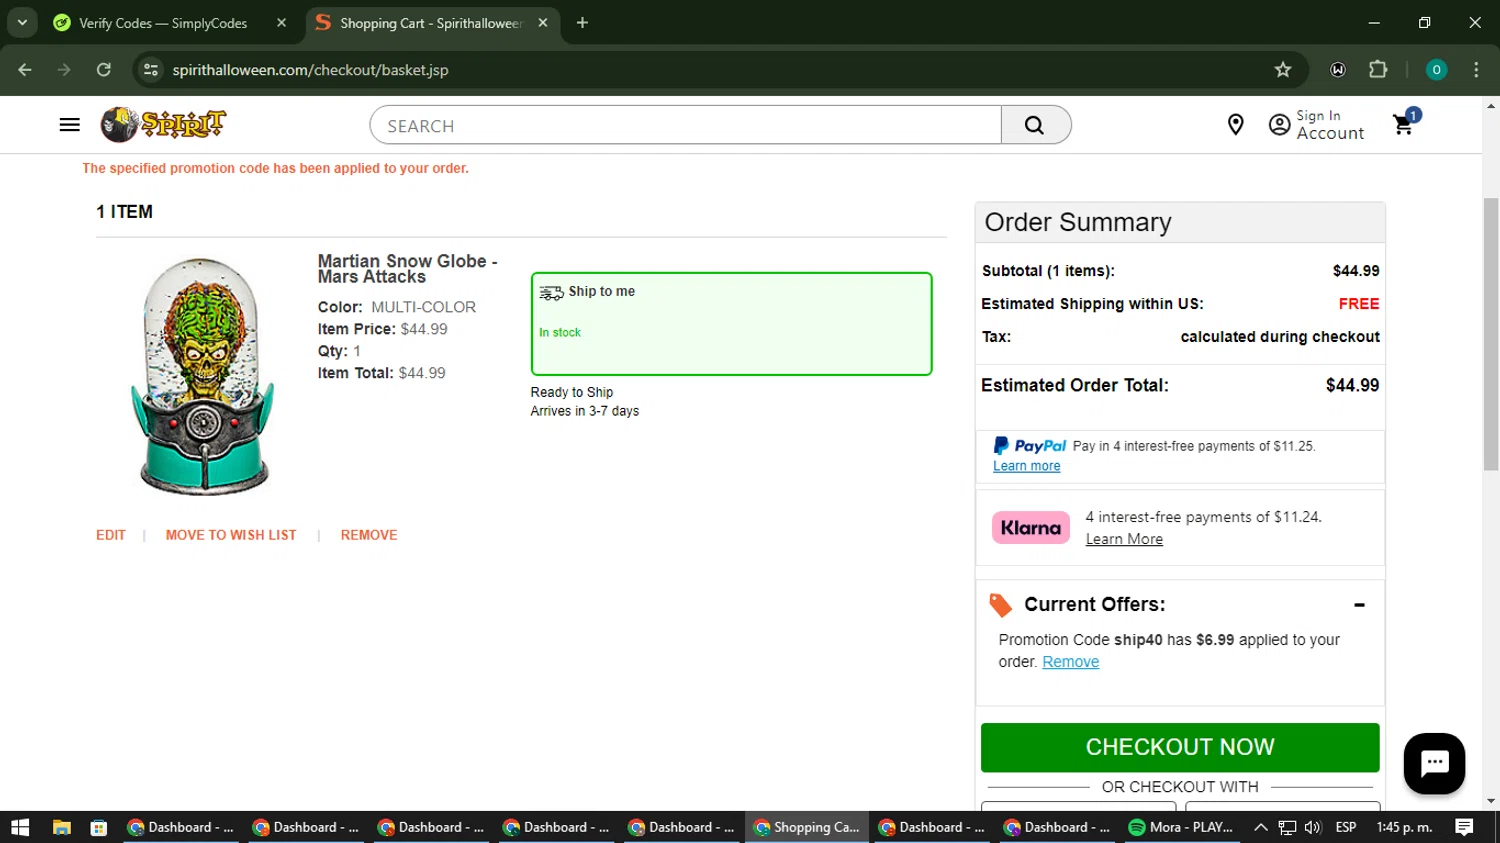1500x843 pixels.
Task: Open PayPal Learn more link
Action: click(1026, 466)
